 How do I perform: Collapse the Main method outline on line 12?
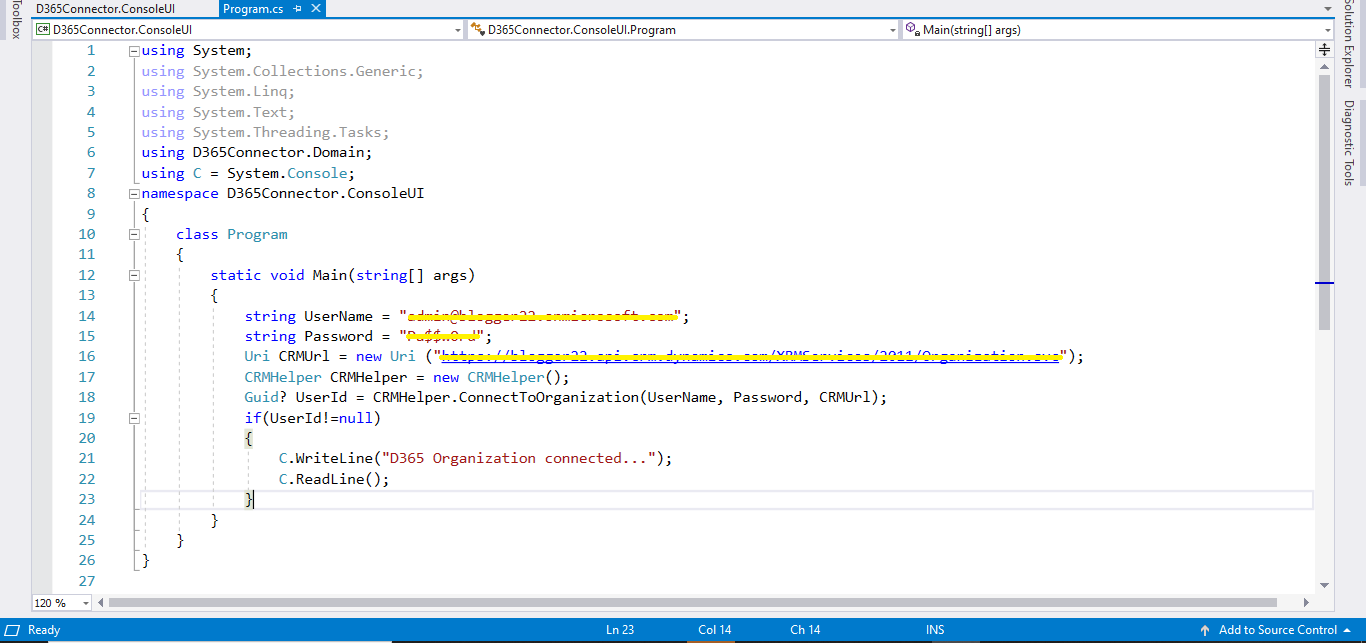(133, 275)
